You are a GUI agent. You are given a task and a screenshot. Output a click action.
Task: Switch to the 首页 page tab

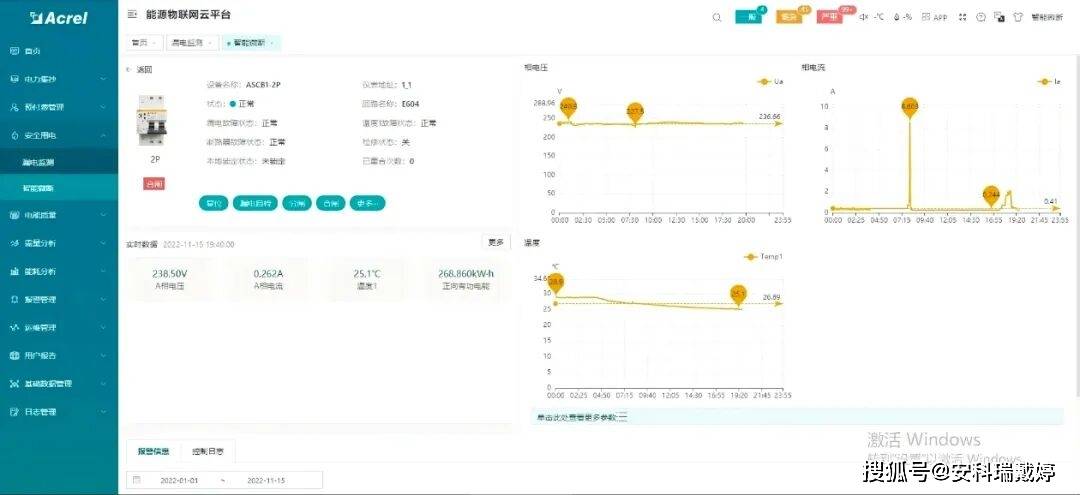pyautogui.click(x=143, y=43)
